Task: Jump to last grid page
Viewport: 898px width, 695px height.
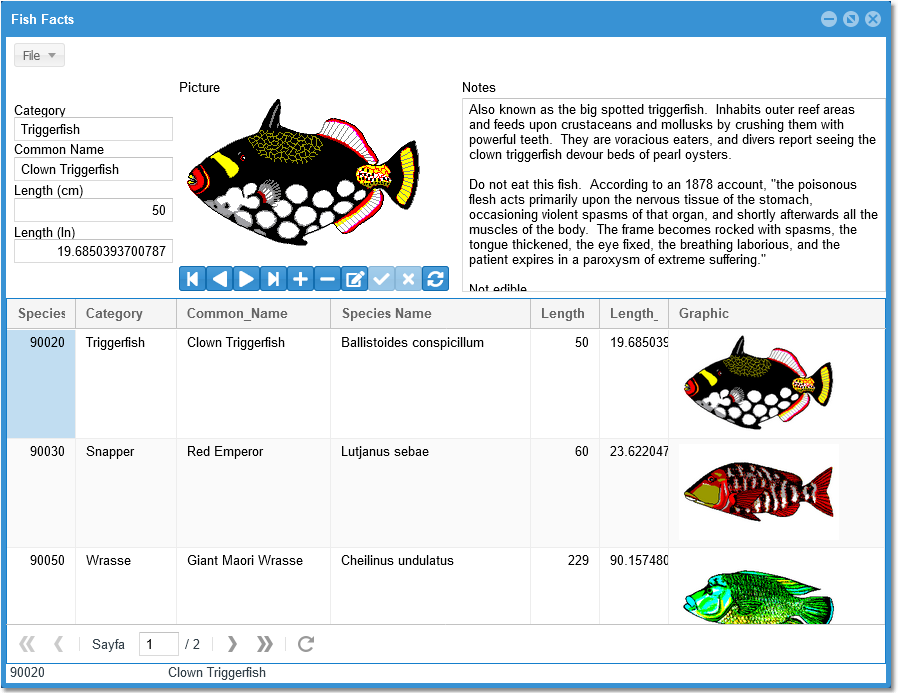Action: pyautogui.click(x=264, y=644)
